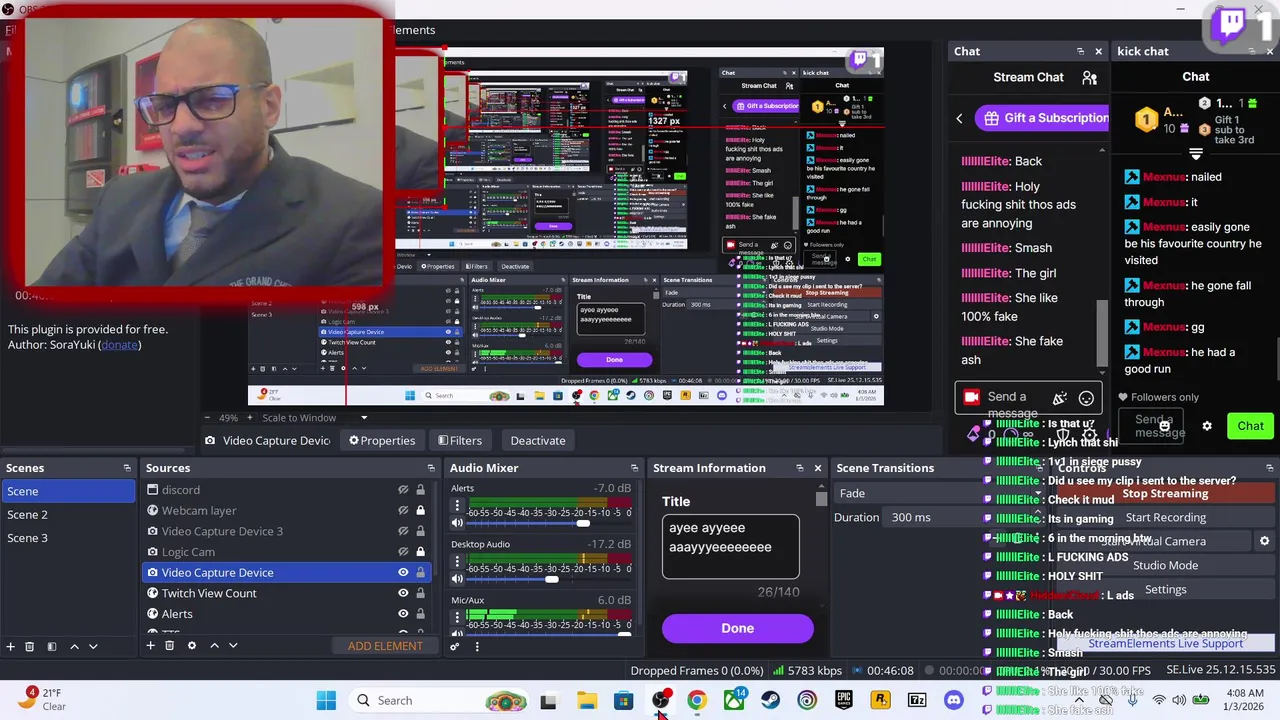Open Audio Mixer advanced properties gears icon
The image size is (1280, 720).
[x=454, y=646]
